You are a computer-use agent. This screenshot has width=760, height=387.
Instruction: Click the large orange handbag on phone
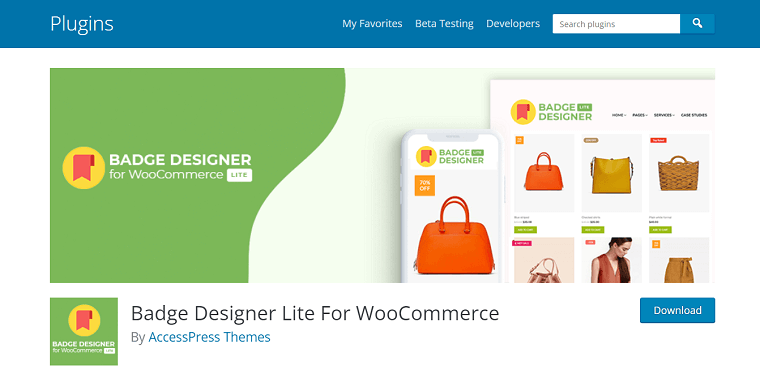tap(454, 235)
